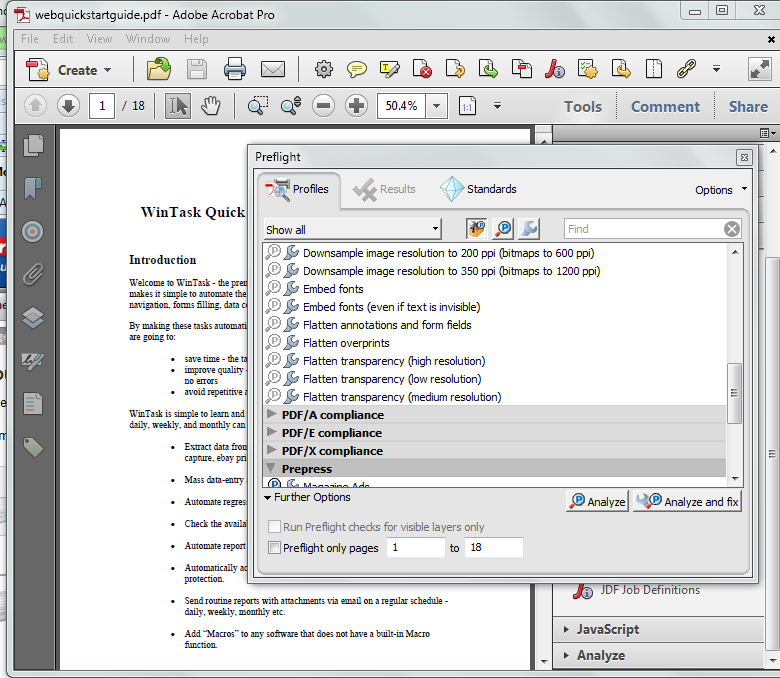Click the full screen expand icon
This screenshot has height=678, width=780.
[x=760, y=69]
